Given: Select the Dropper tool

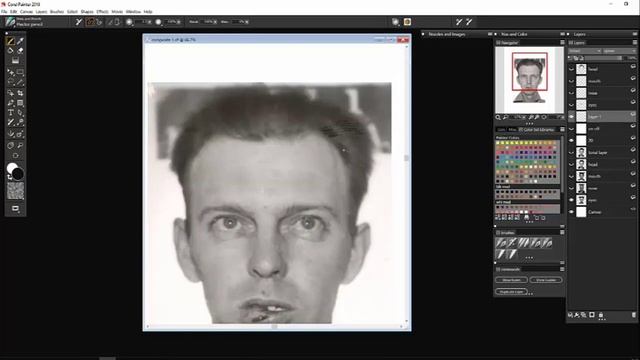Looking at the screenshot, I should click(20, 41).
